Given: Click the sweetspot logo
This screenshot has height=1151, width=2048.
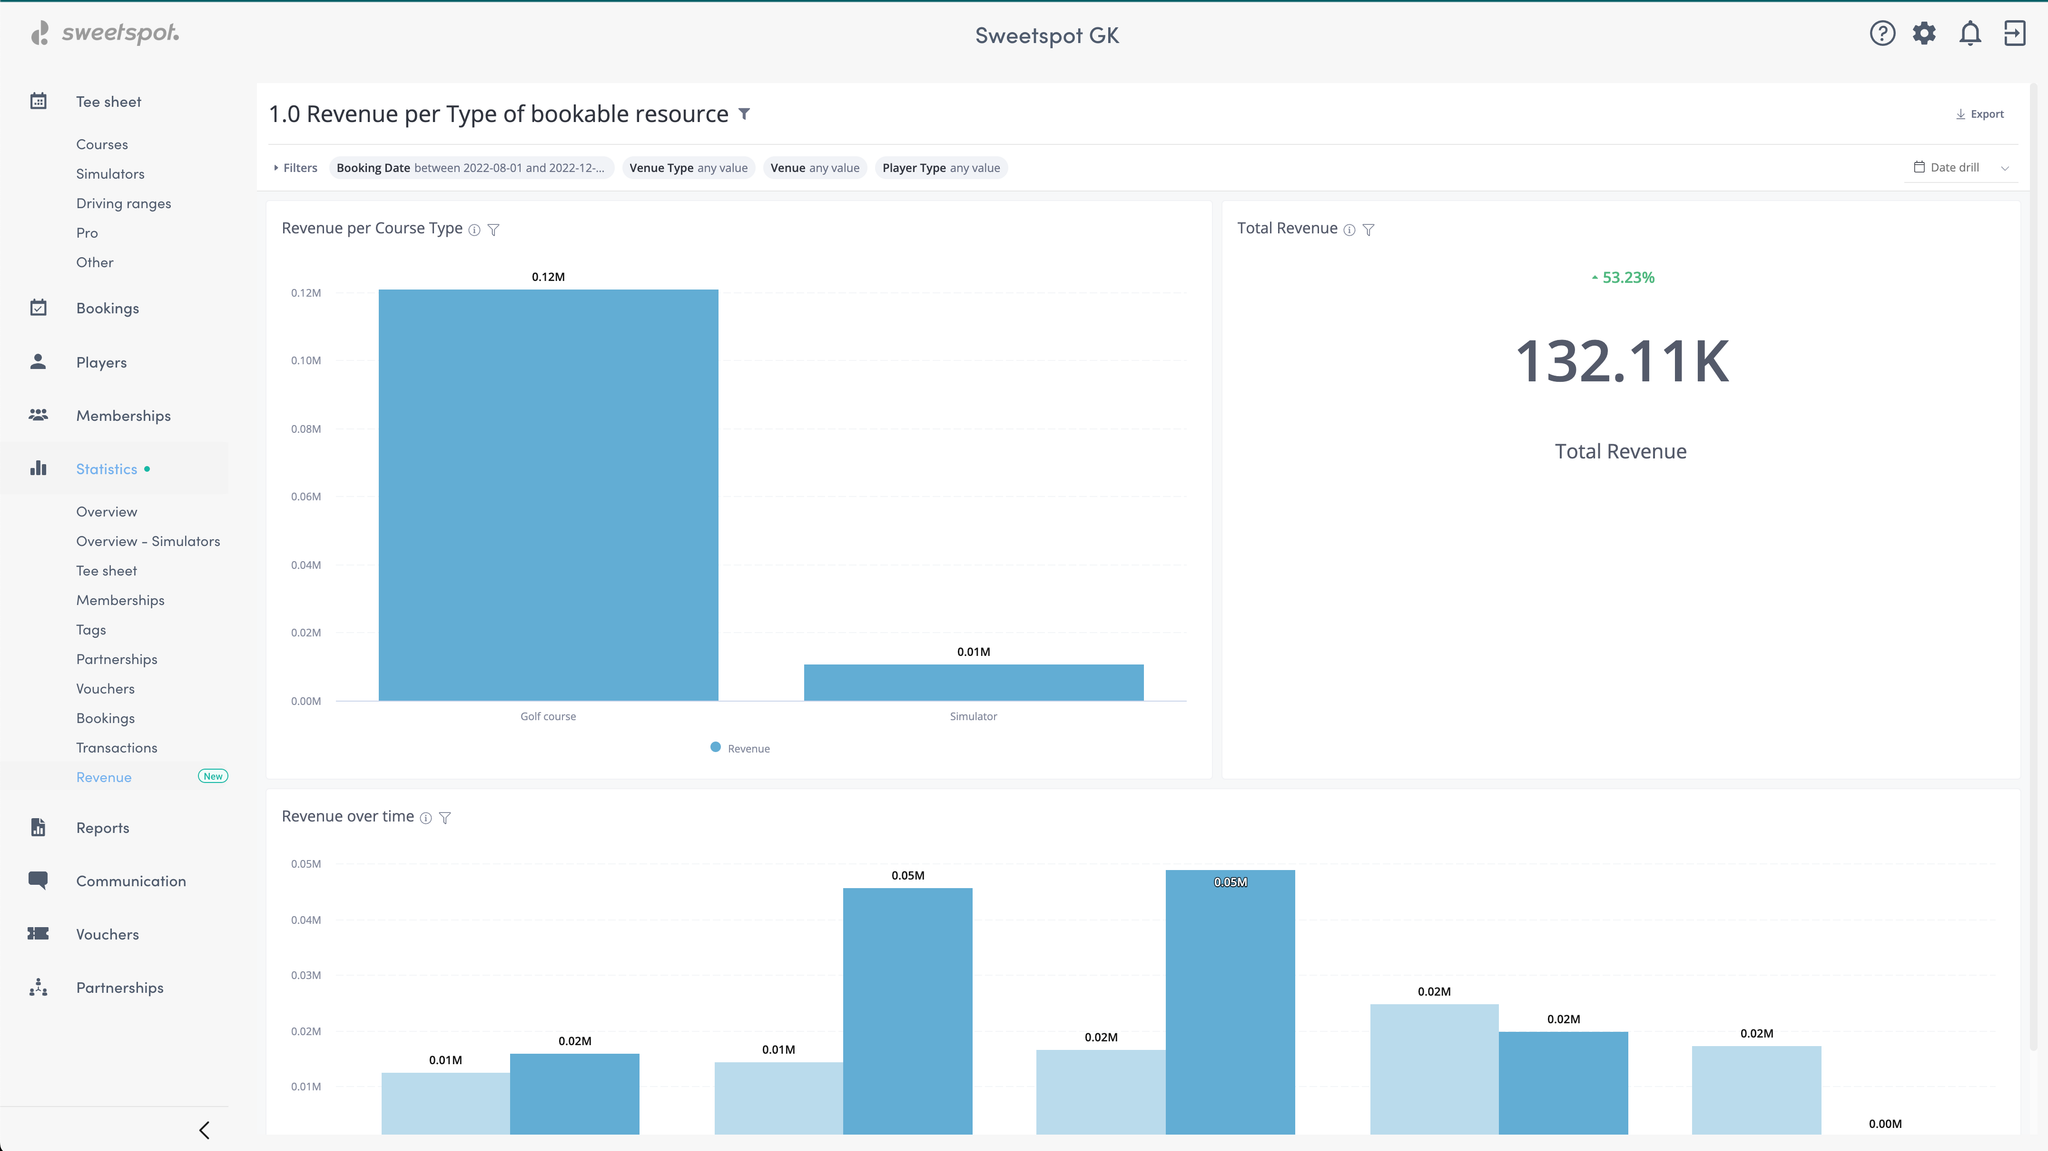Looking at the screenshot, I should (105, 33).
